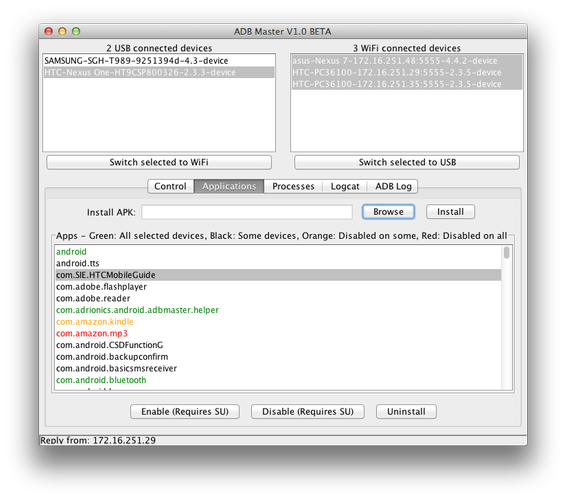Viewport: 567px width, 500px height.
Task: Open the Logcat tab
Action: [x=345, y=186]
